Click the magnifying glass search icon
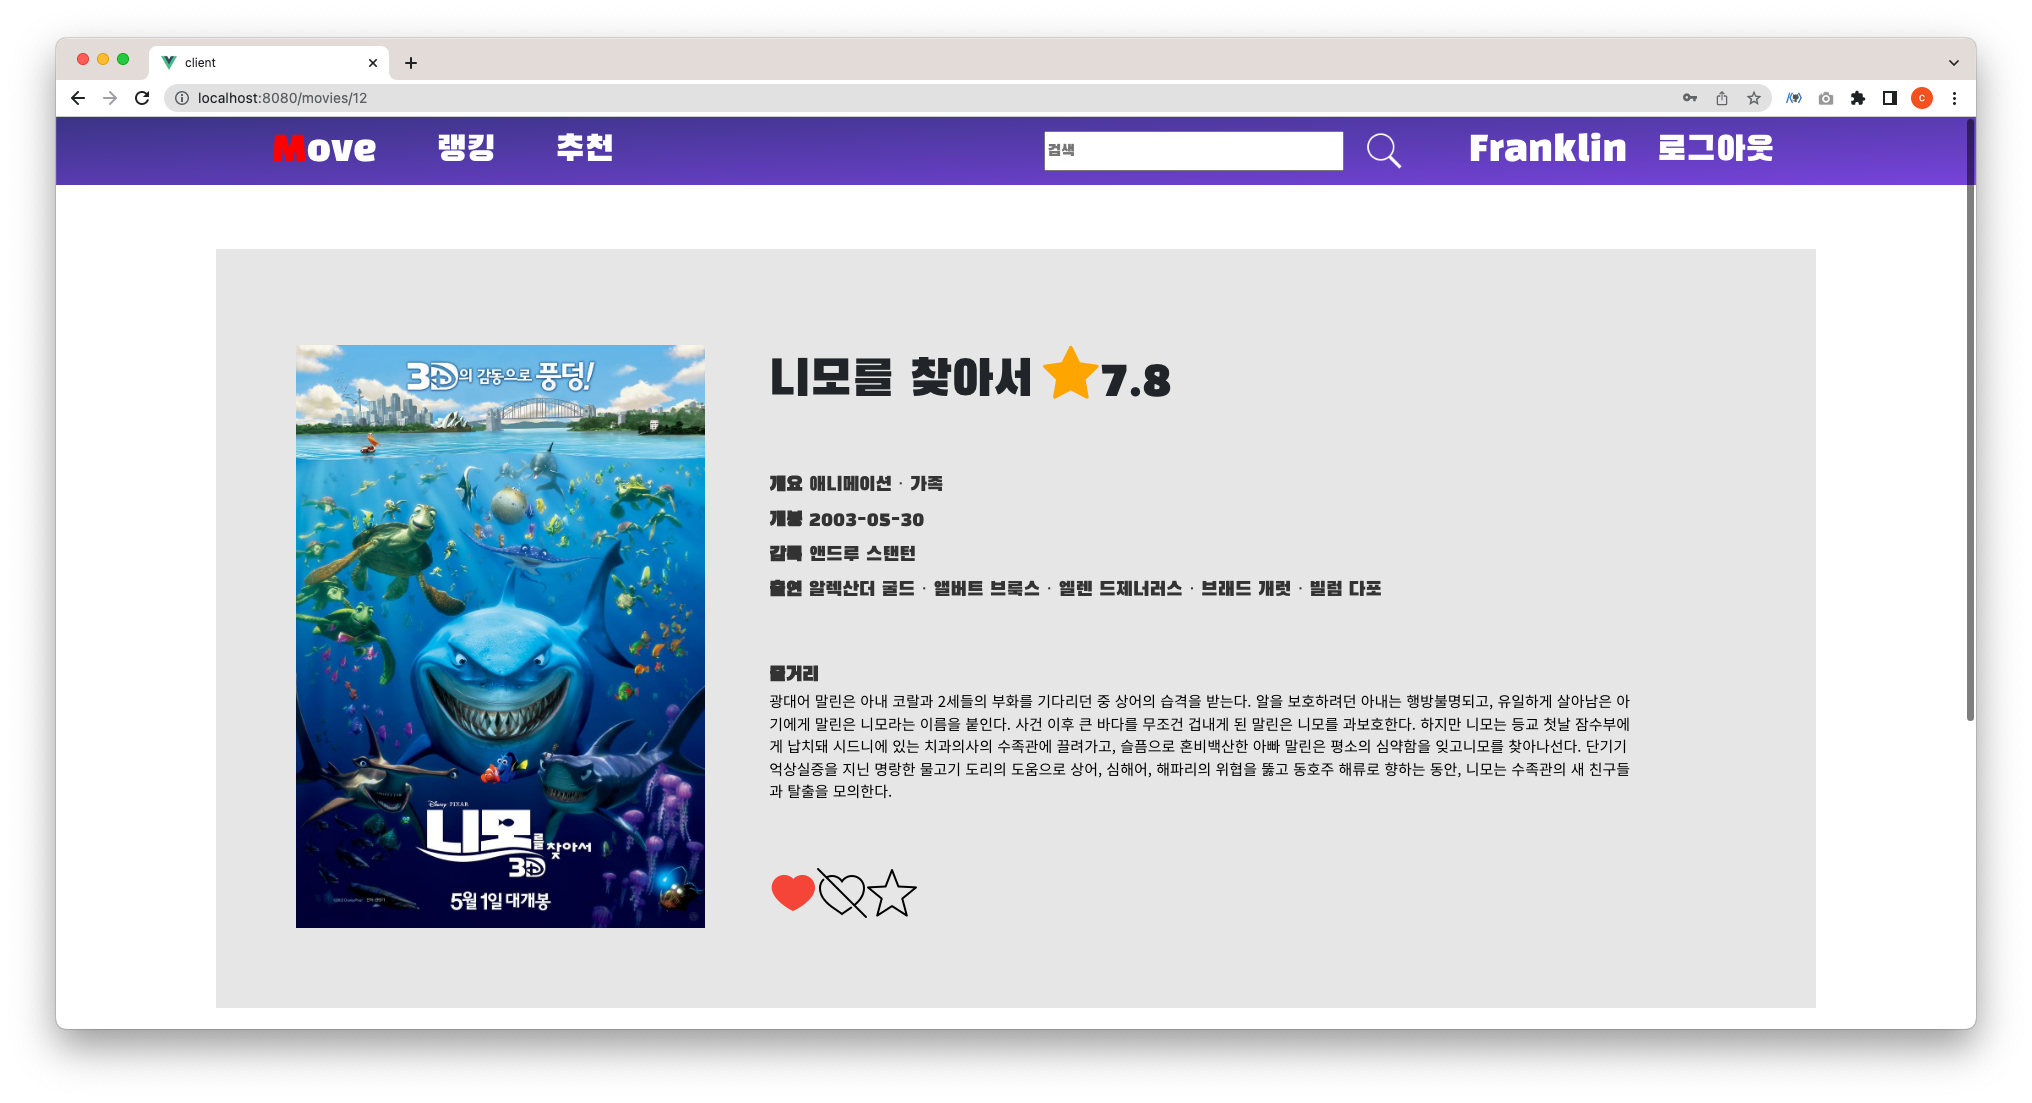 tap(1384, 151)
